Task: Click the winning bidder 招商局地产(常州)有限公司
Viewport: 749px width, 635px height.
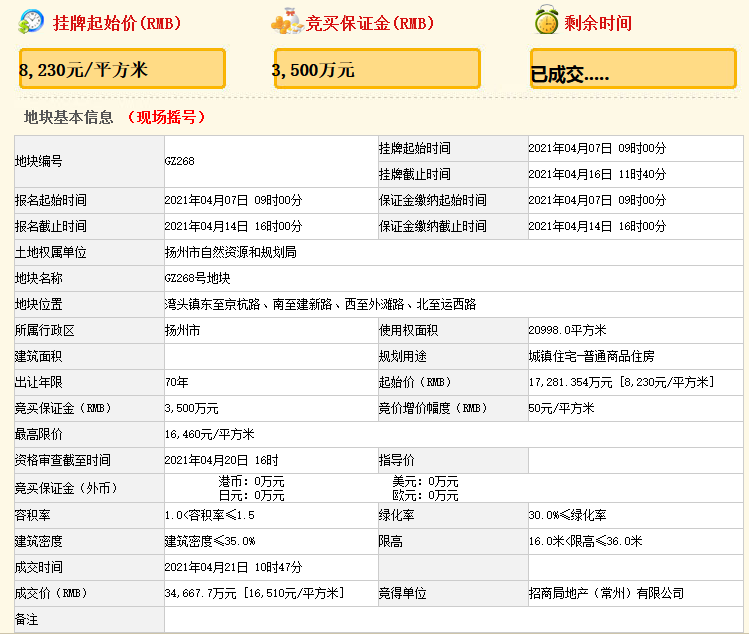Action: 606,593
